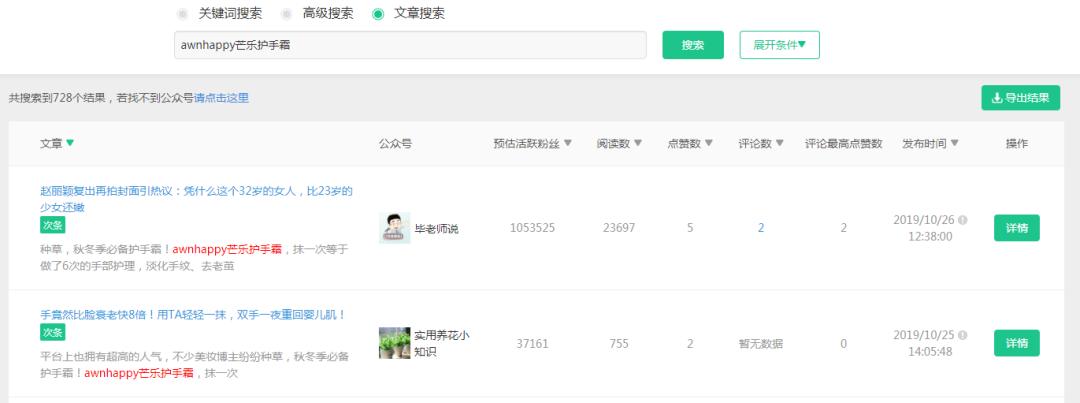Viewport: 1080px width, 403px height.
Task: Click the 1053525 follower count cell
Action: point(532,228)
